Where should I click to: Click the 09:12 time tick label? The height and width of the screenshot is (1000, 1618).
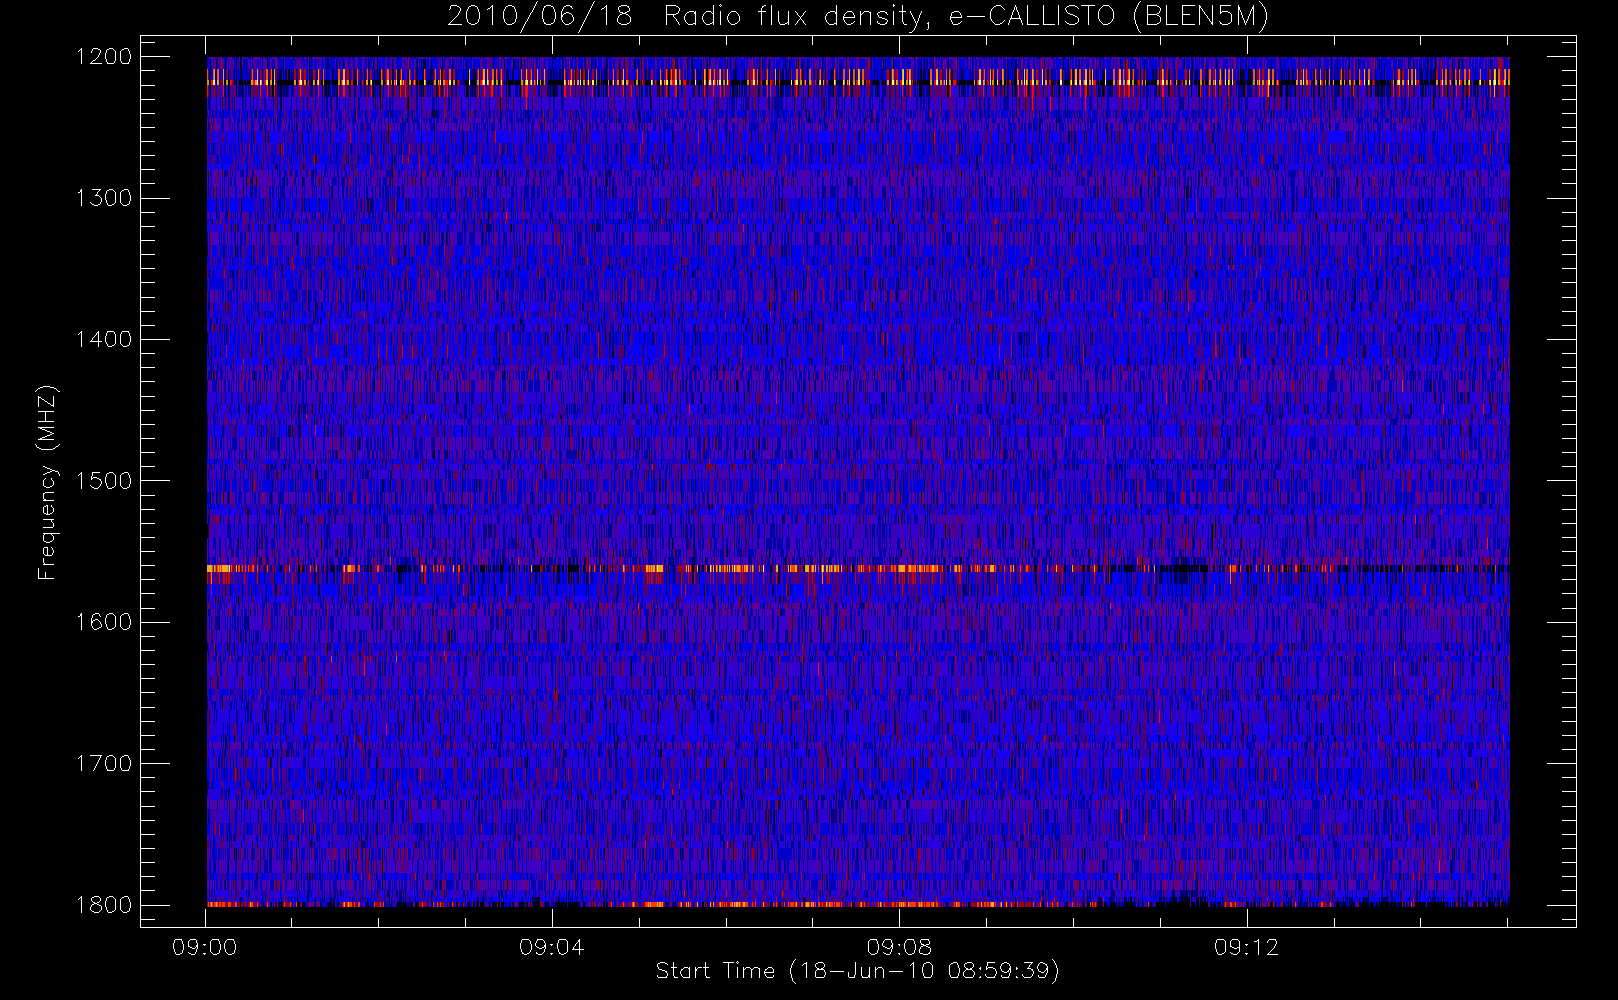pos(1246,947)
